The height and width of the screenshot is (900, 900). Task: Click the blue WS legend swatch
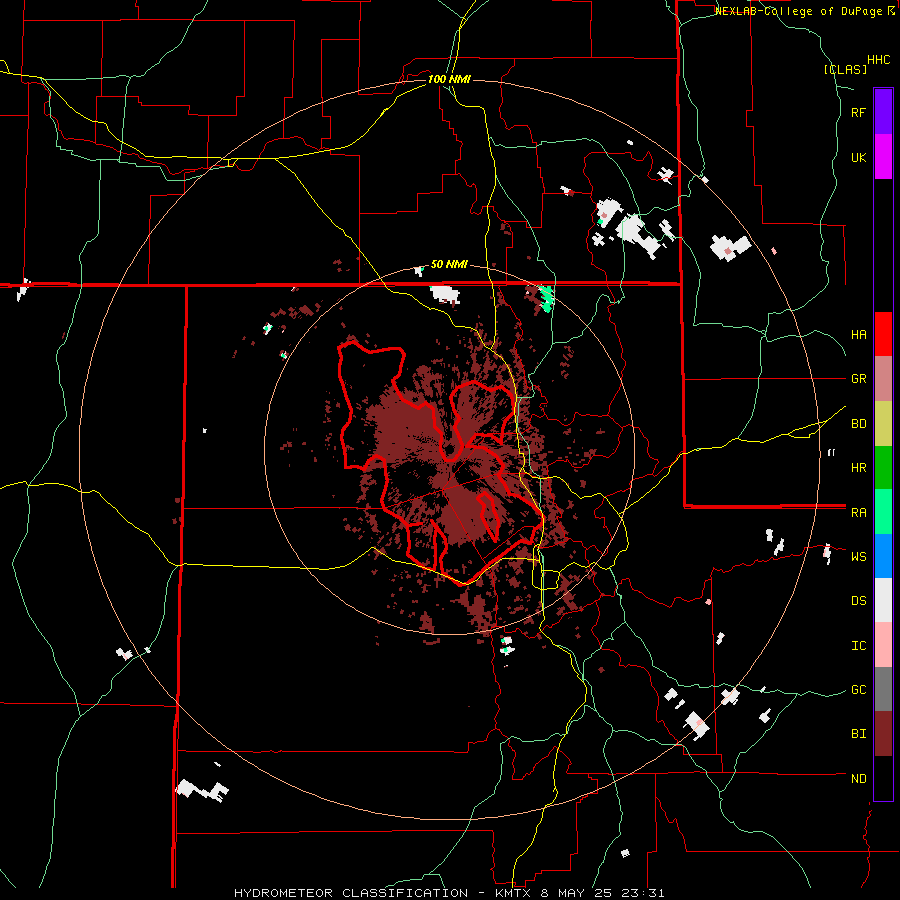(x=883, y=556)
